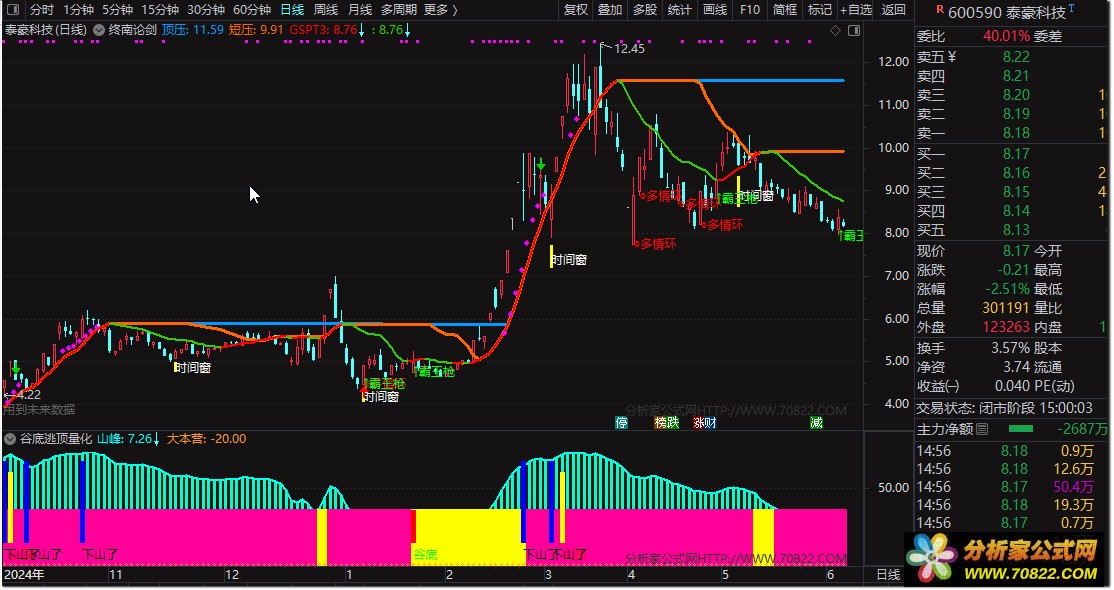Select 周线 weekly chart tab
This screenshot has height=590, width=1114.
(326, 10)
